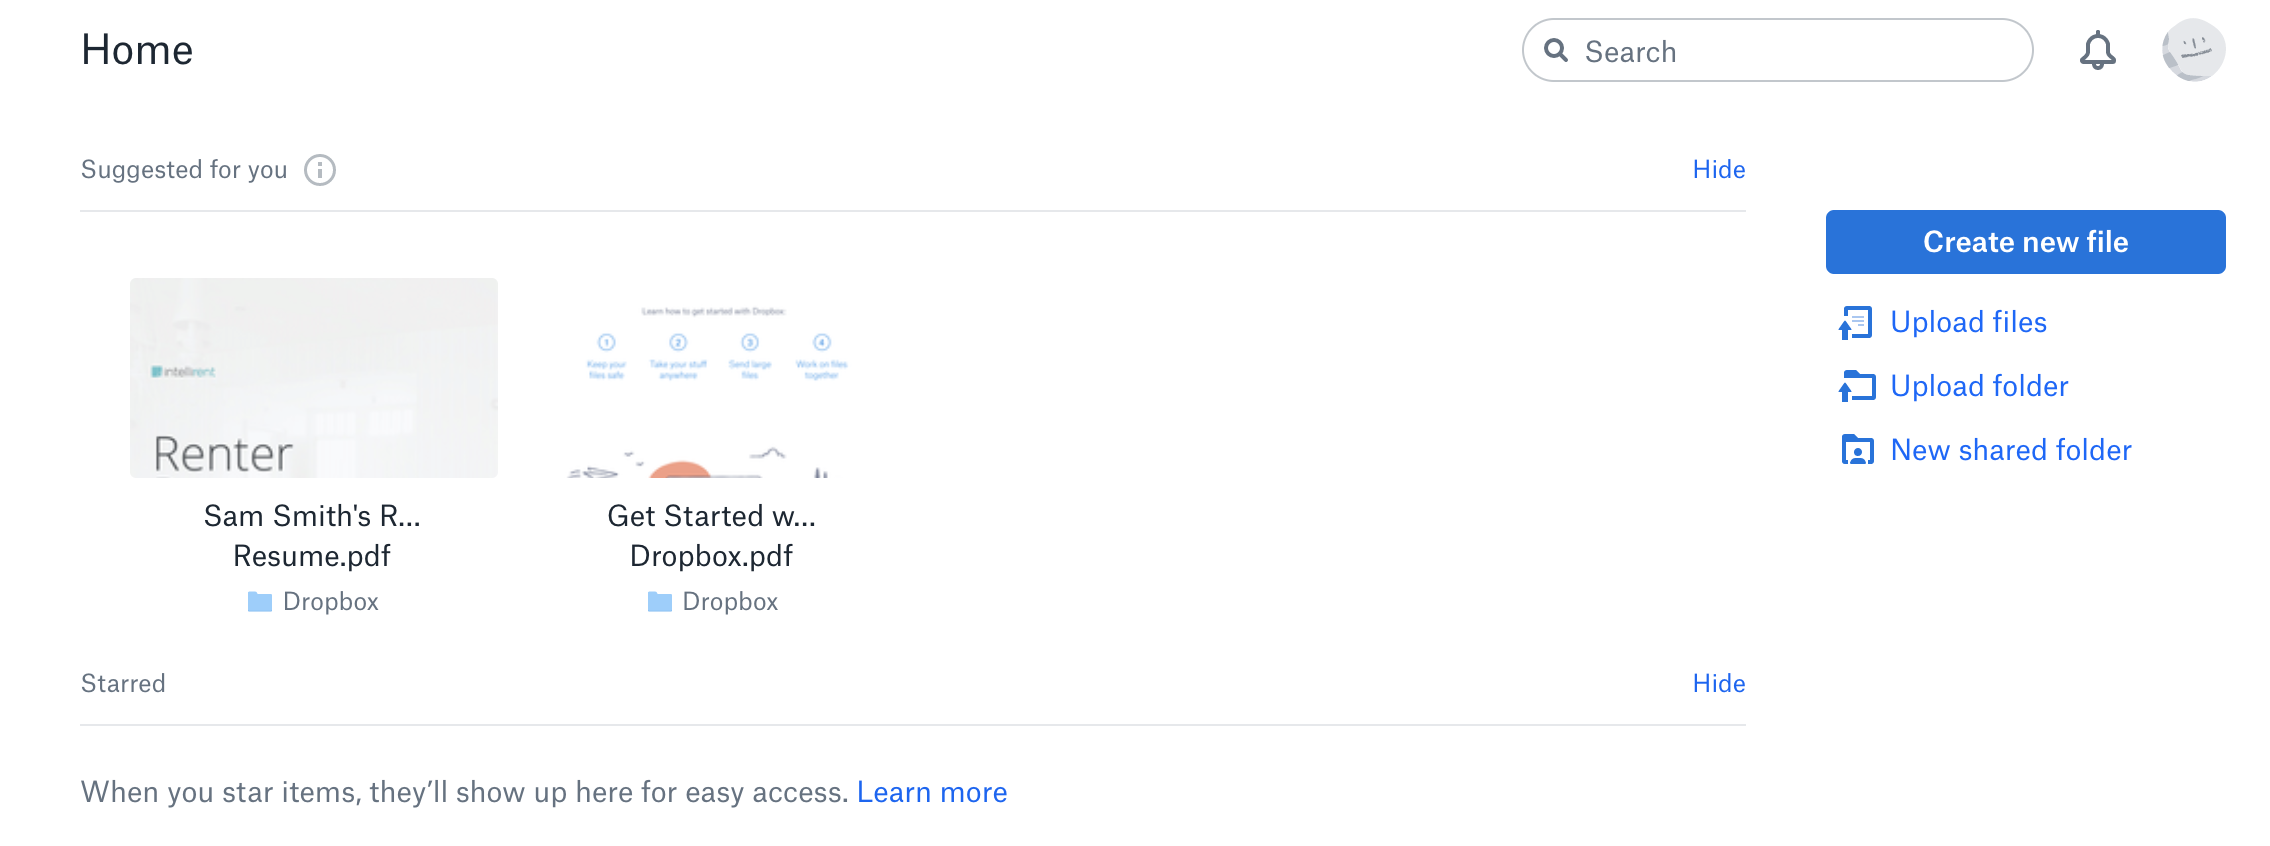Click the Upload files icon

[x=1856, y=323]
